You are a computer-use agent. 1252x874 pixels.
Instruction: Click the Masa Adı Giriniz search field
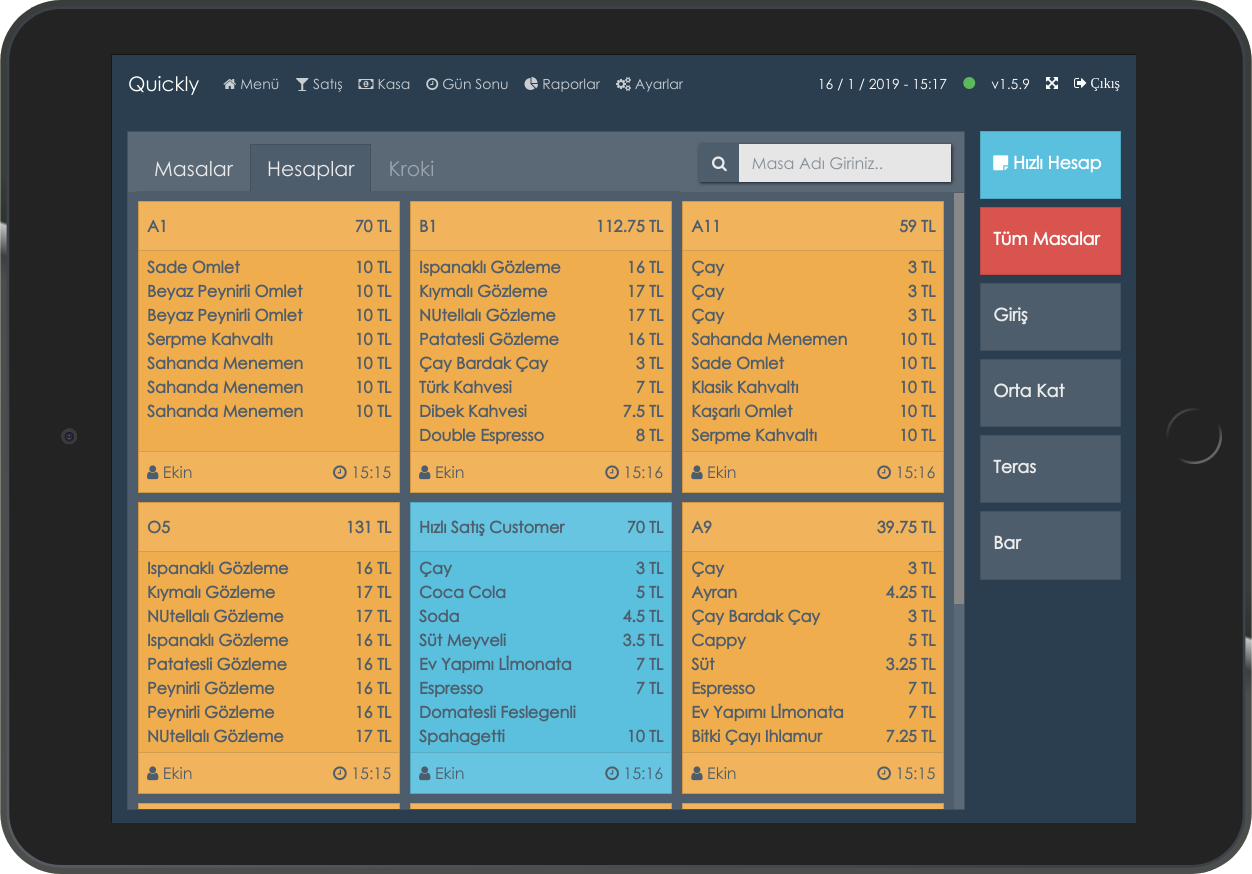point(845,162)
